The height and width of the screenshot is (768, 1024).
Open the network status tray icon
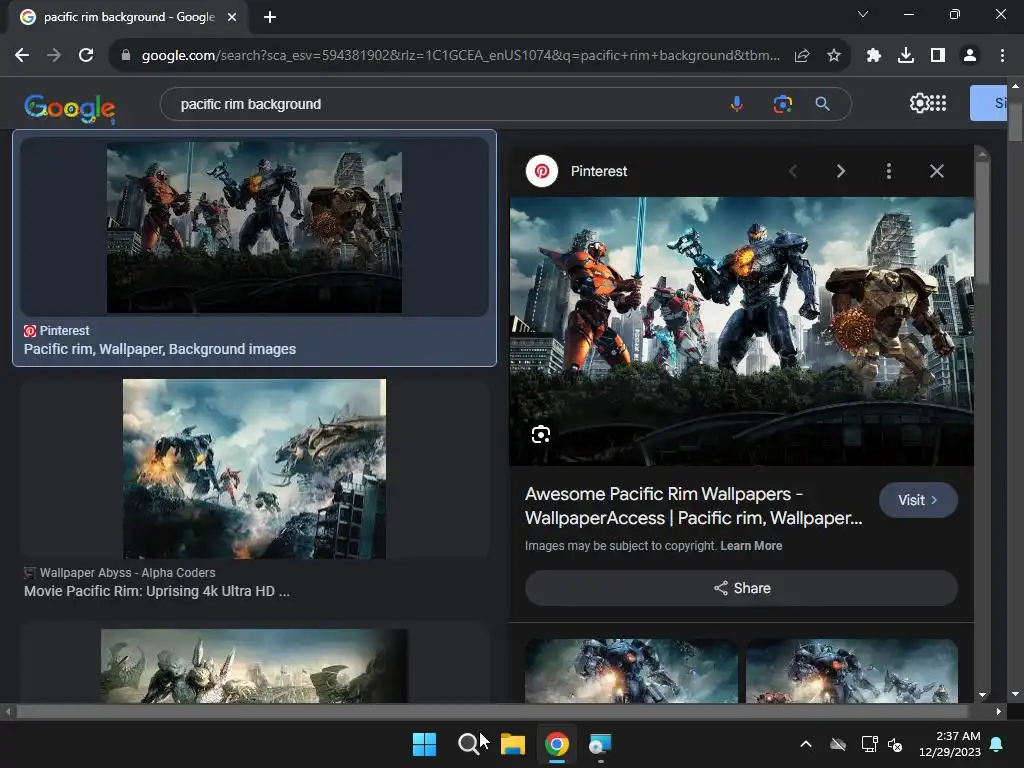pyautogui.click(x=870, y=744)
